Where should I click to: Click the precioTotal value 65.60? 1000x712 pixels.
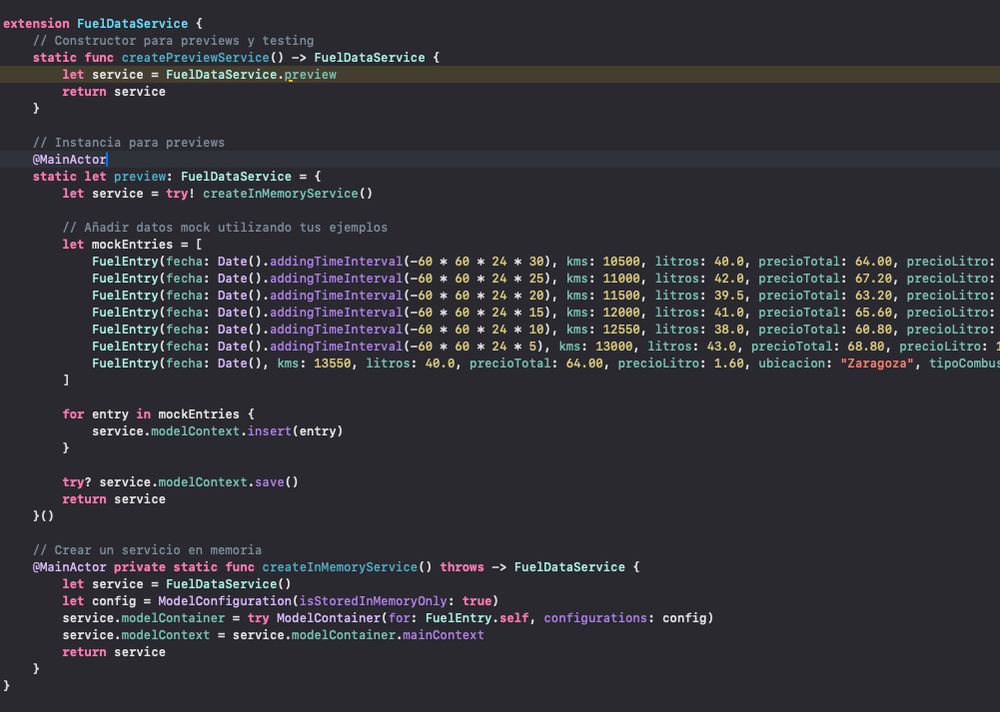tap(874, 313)
